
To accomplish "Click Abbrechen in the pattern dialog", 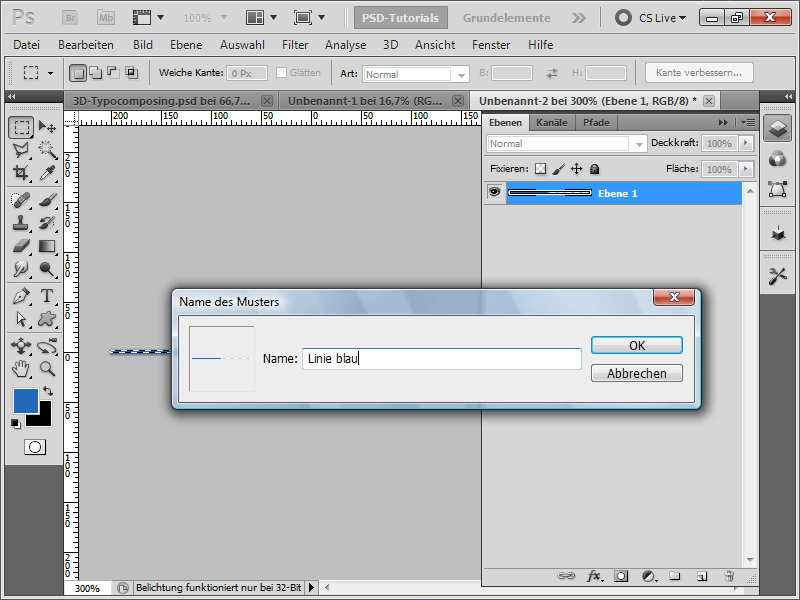I will (637, 373).
